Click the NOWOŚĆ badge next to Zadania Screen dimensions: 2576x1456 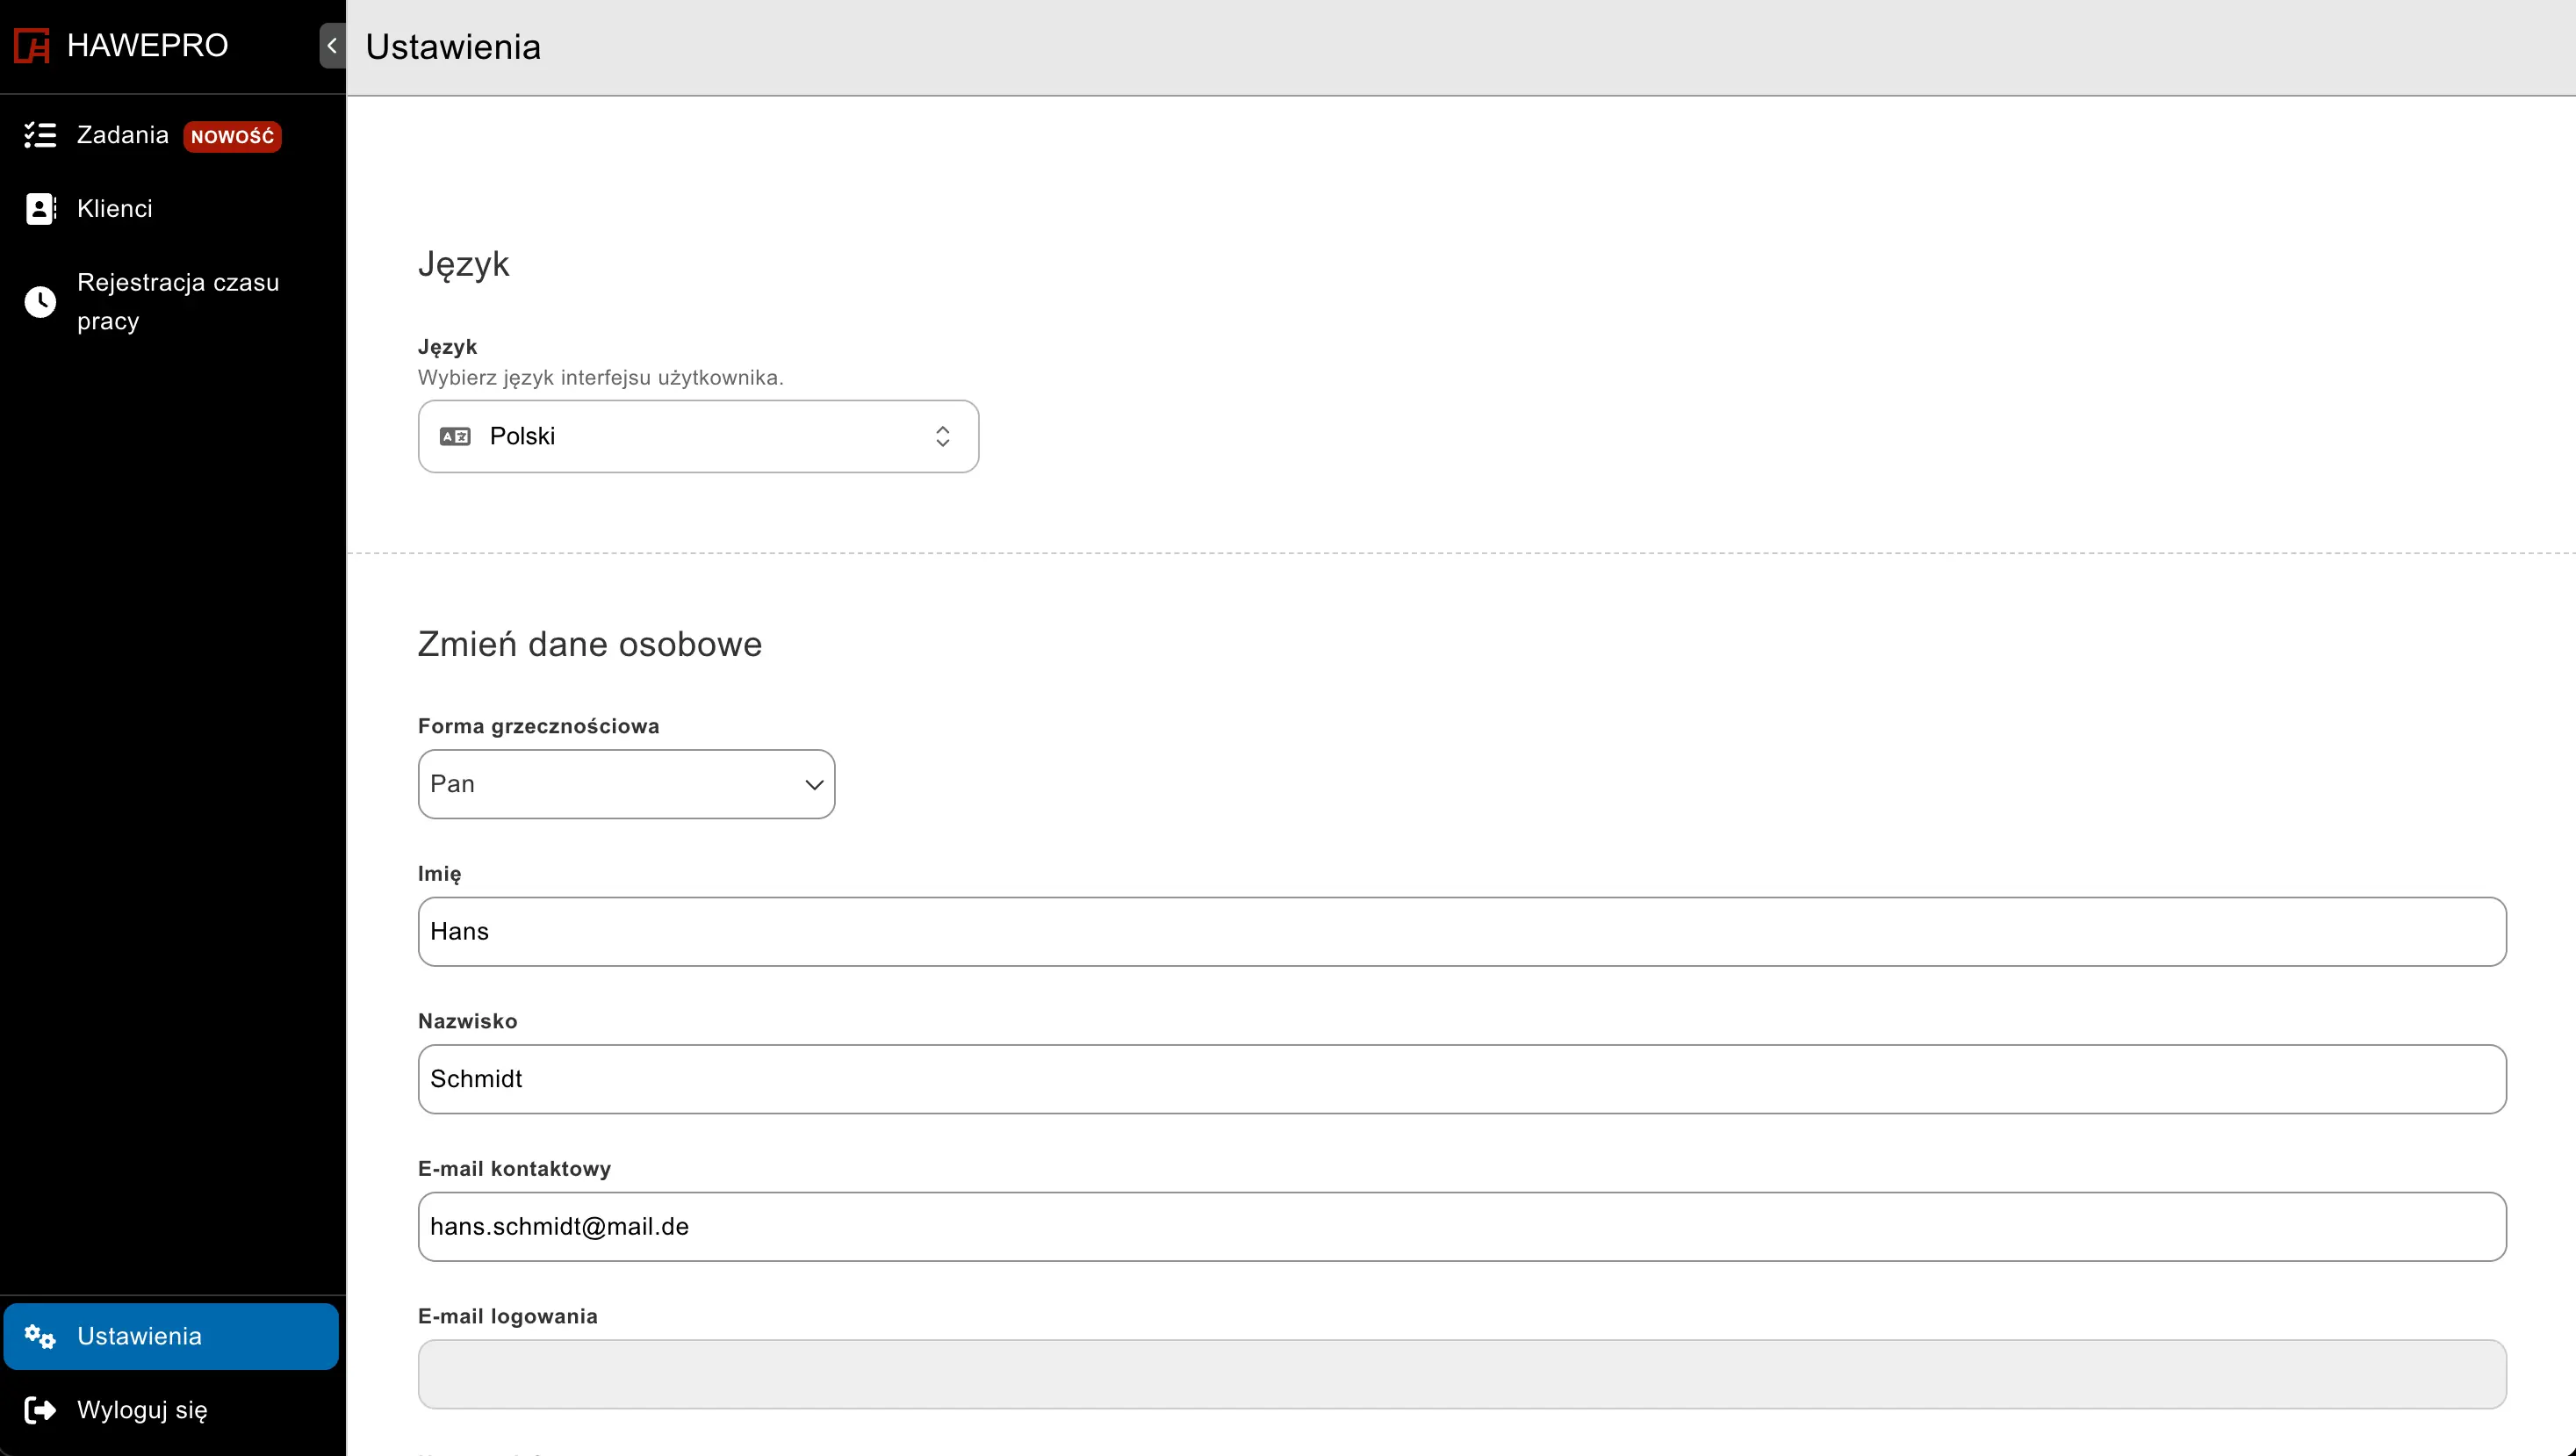[x=232, y=136]
